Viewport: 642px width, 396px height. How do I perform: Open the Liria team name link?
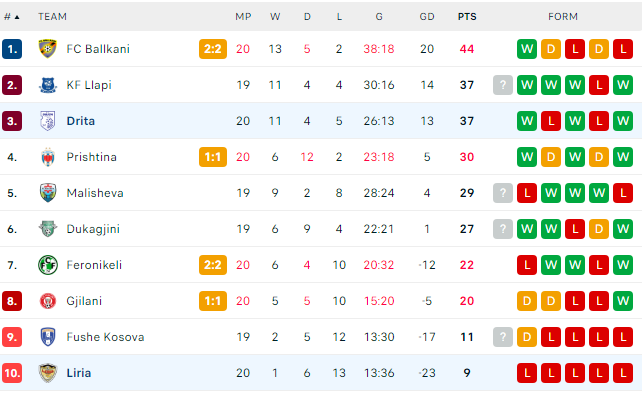tap(79, 373)
